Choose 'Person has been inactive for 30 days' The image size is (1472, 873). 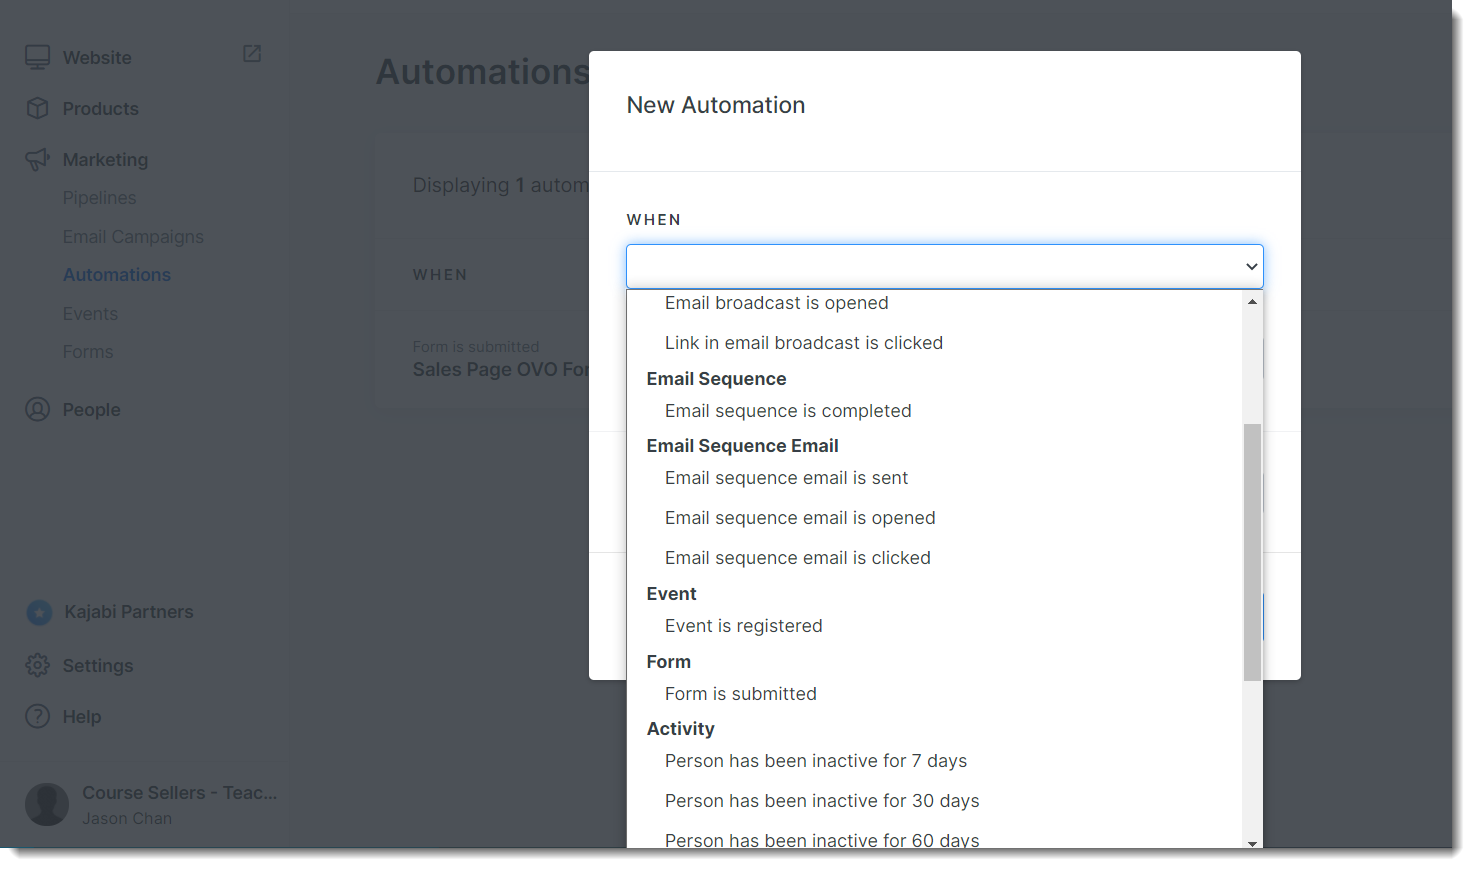pyautogui.click(x=822, y=801)
